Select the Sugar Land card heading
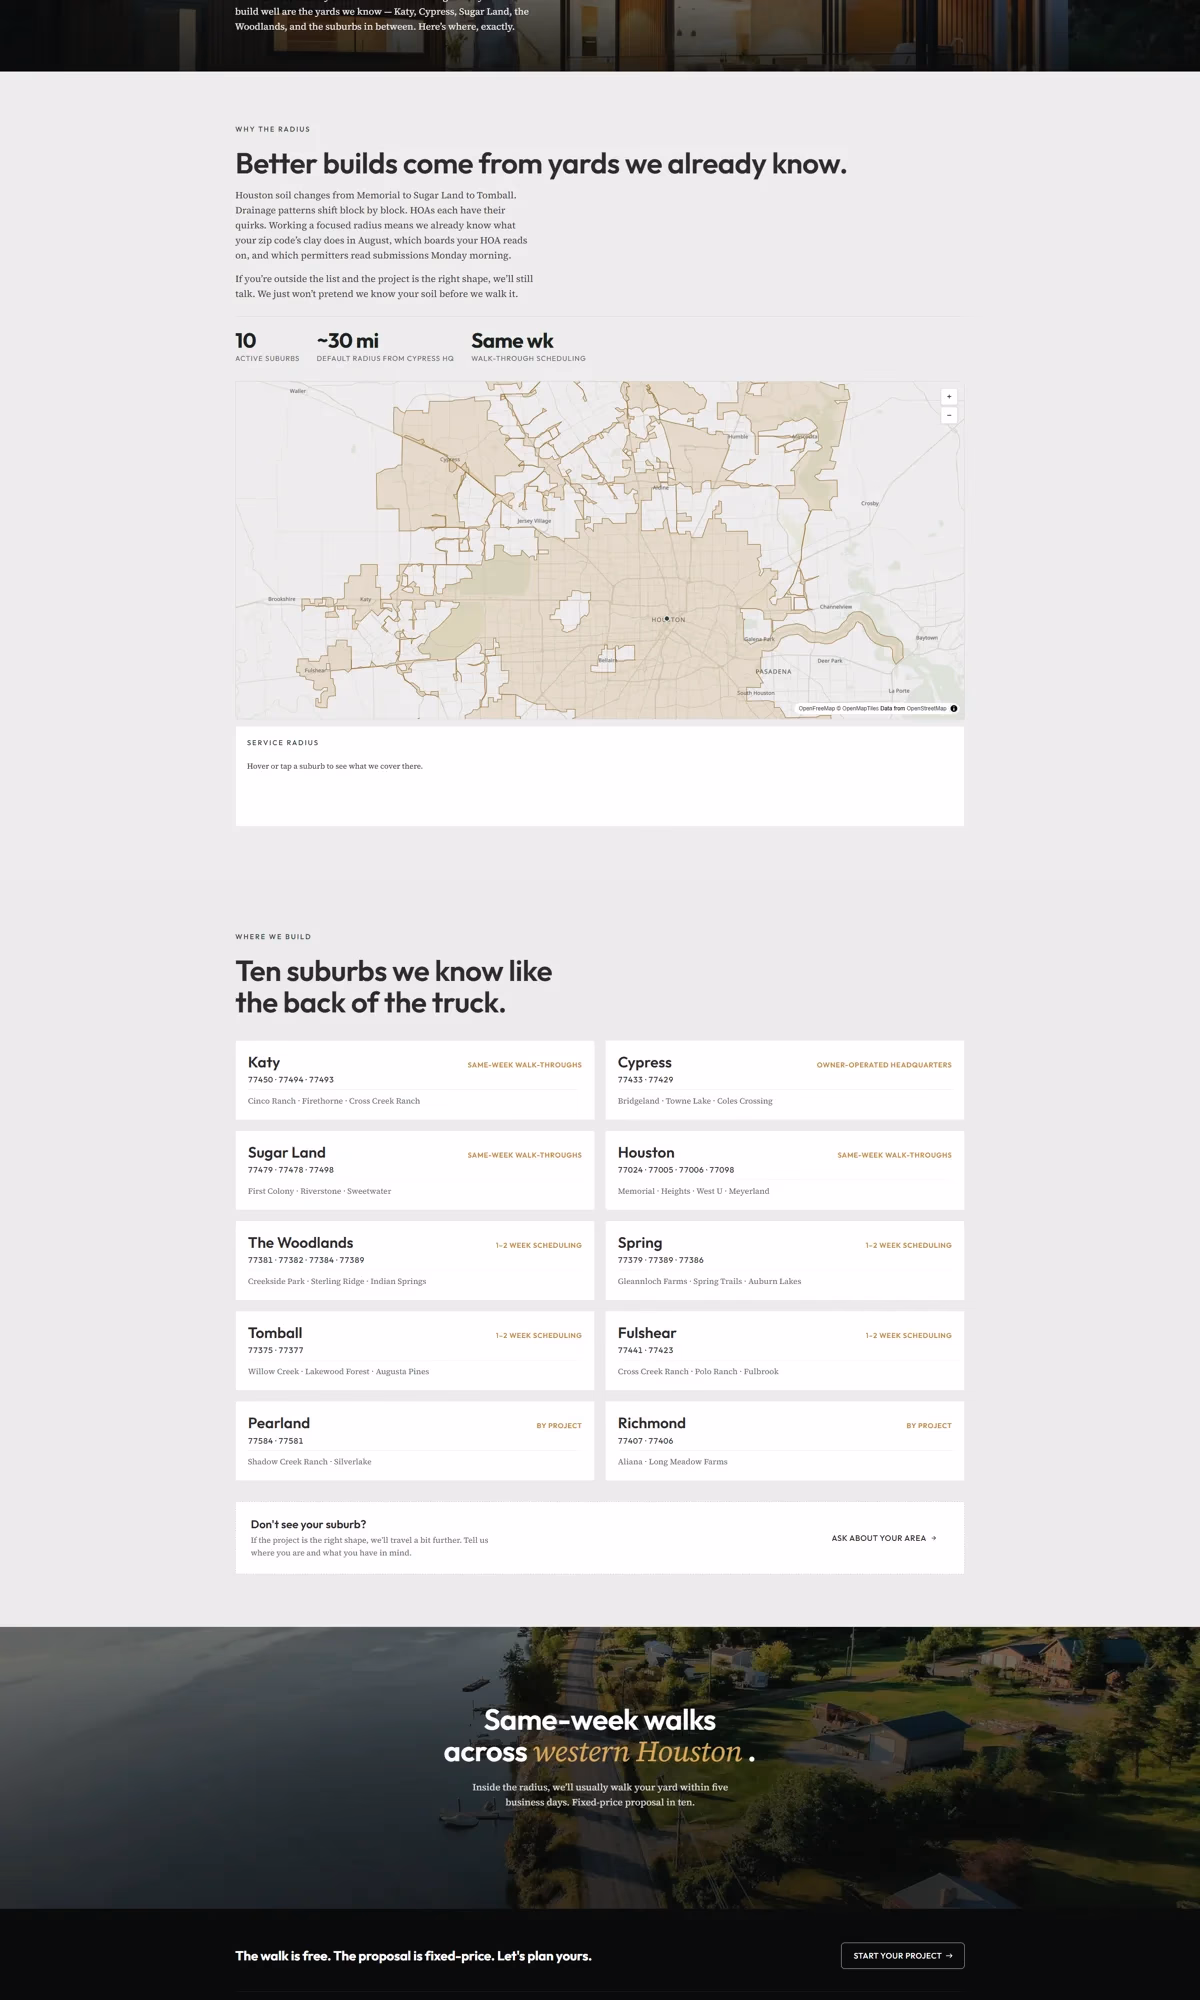 click(287, 1153)
